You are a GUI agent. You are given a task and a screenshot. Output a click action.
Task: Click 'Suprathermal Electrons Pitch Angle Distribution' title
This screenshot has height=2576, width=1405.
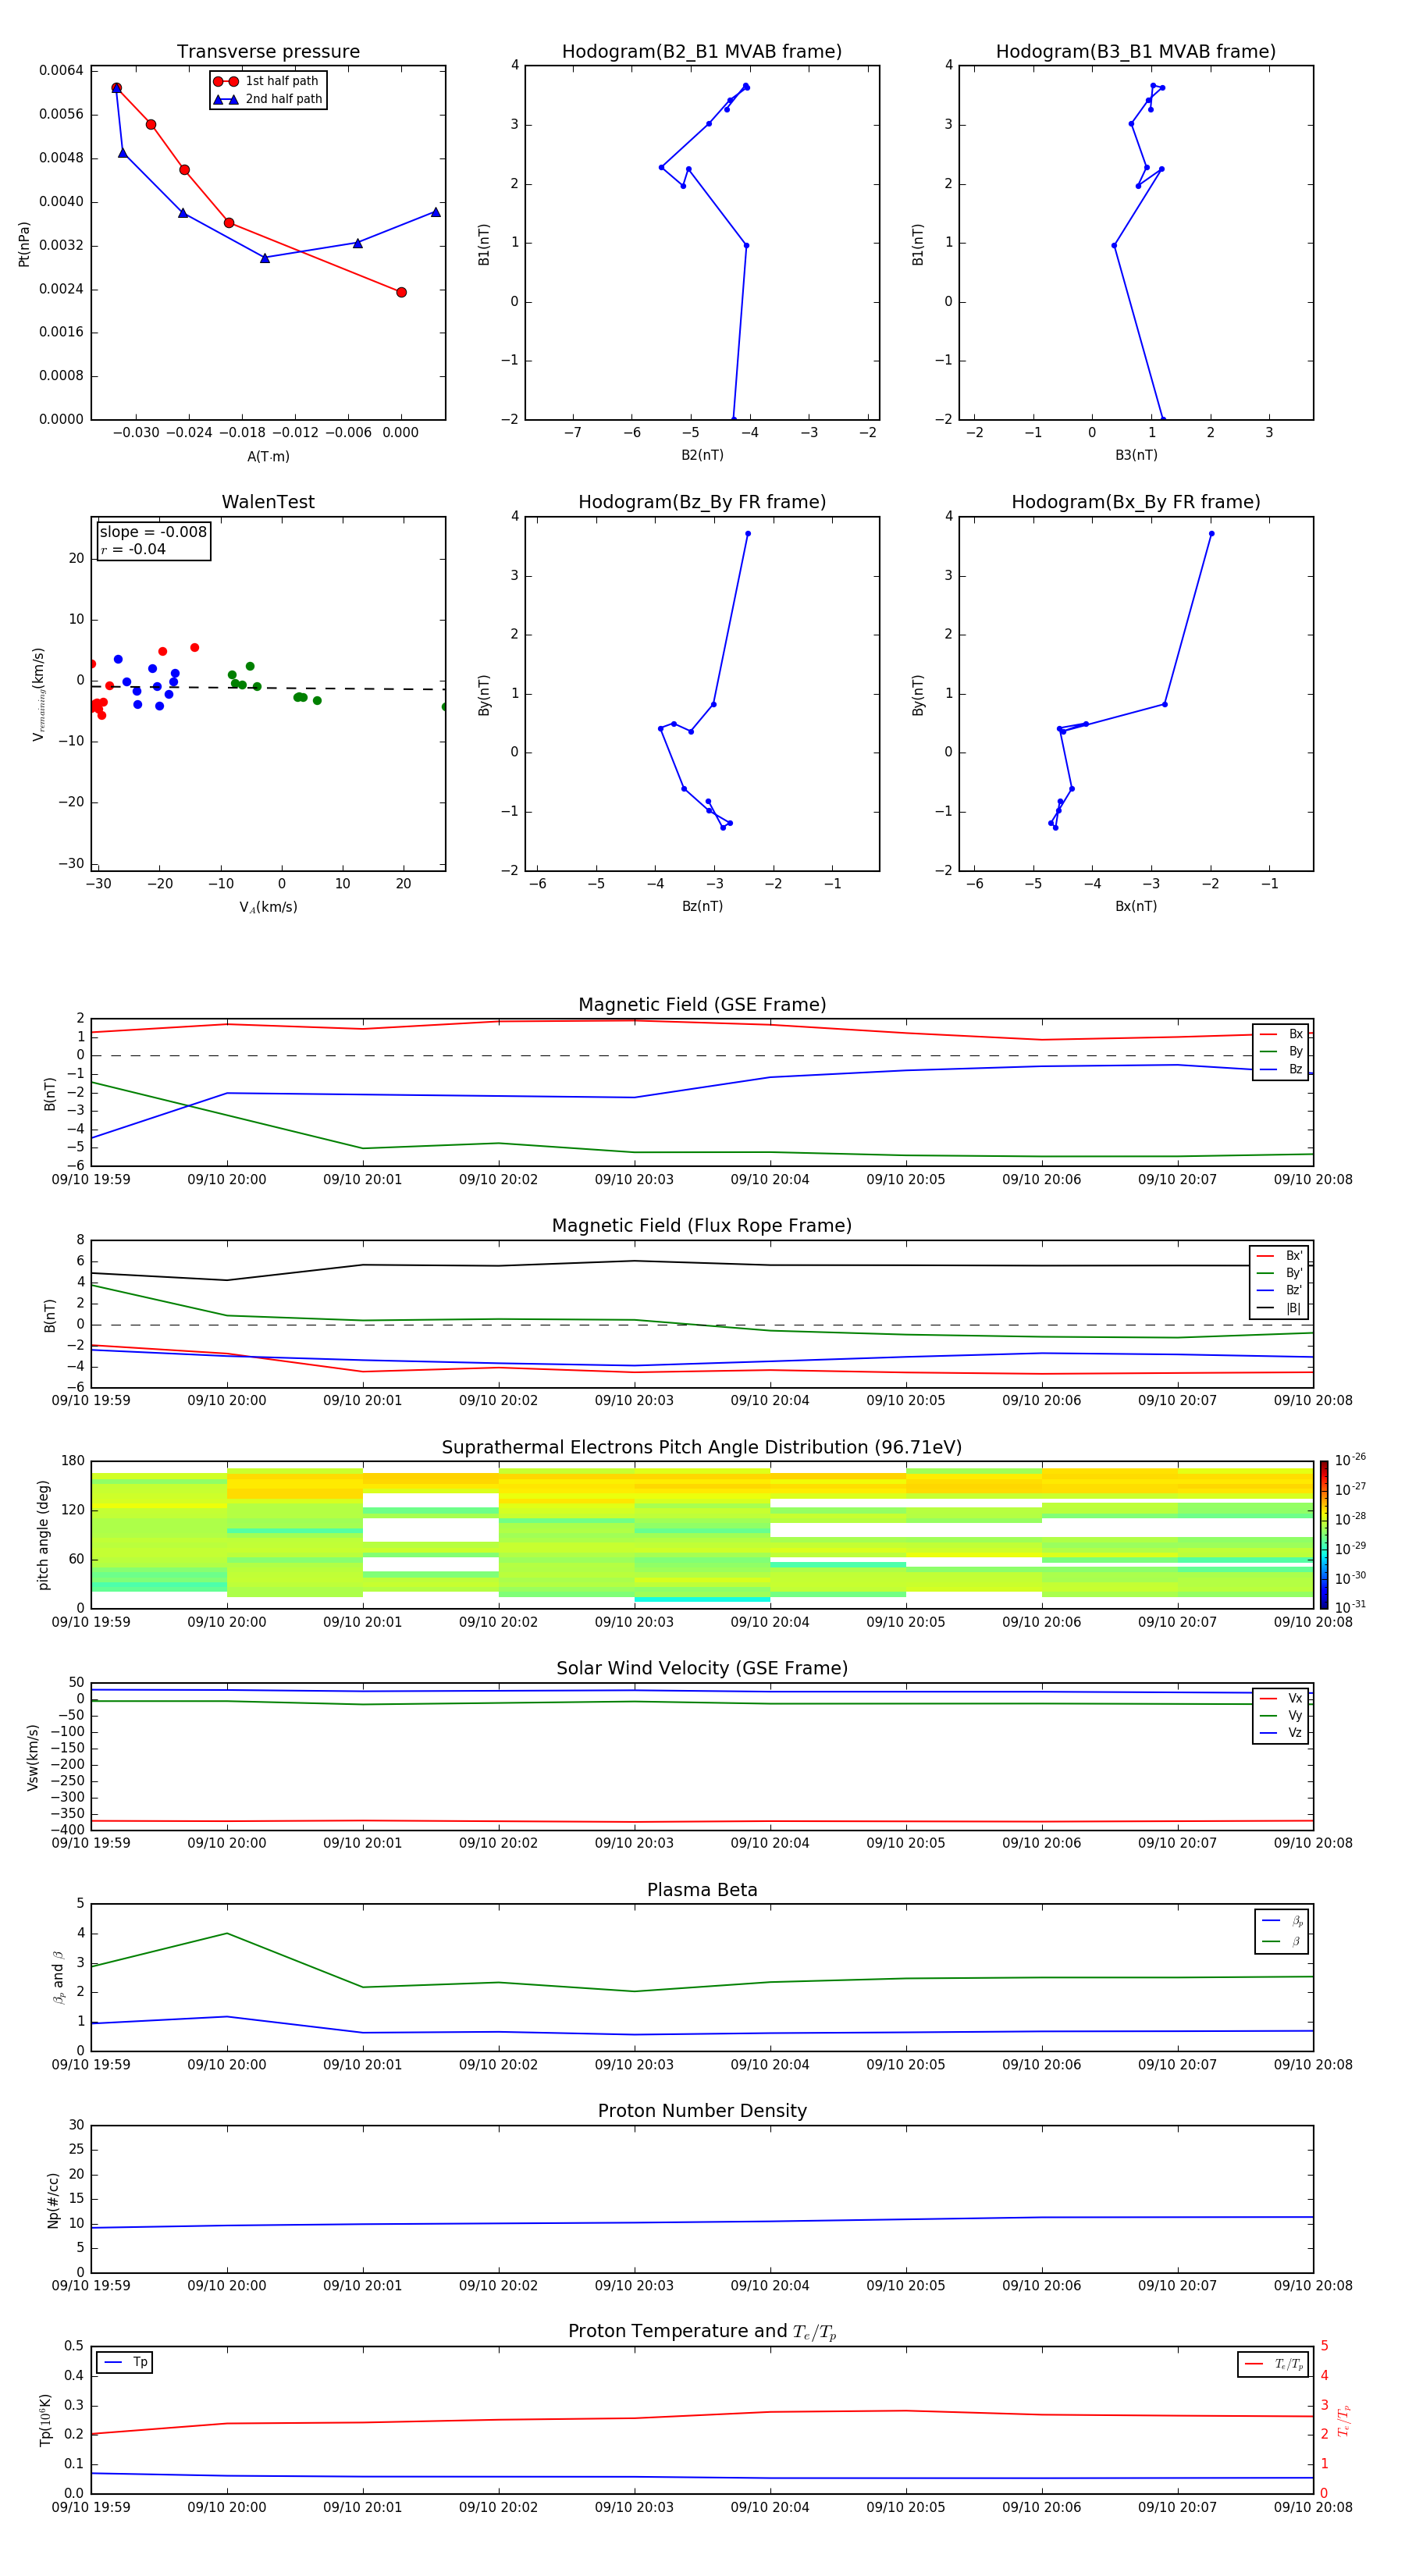[x=702, y=1447]
